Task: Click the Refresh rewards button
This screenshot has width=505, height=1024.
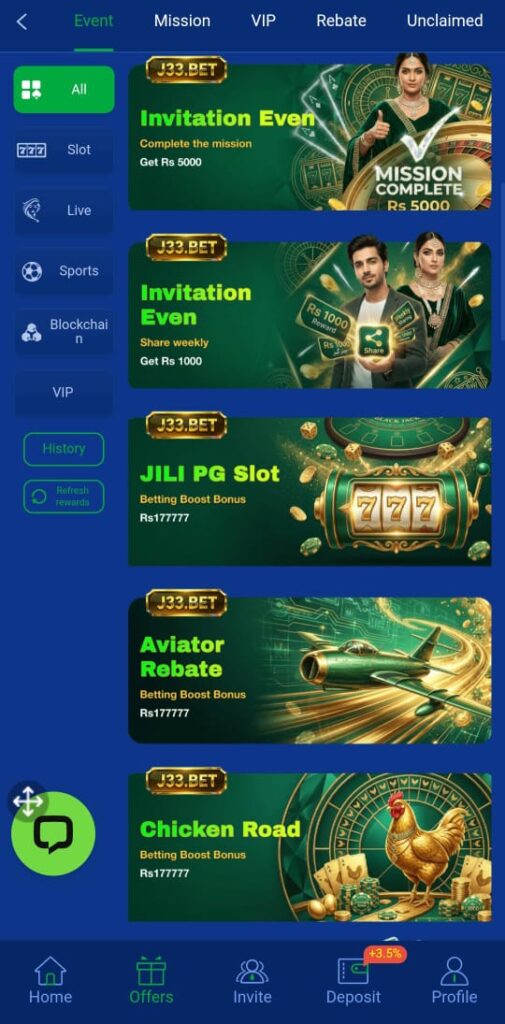Action: pos(64,496)
